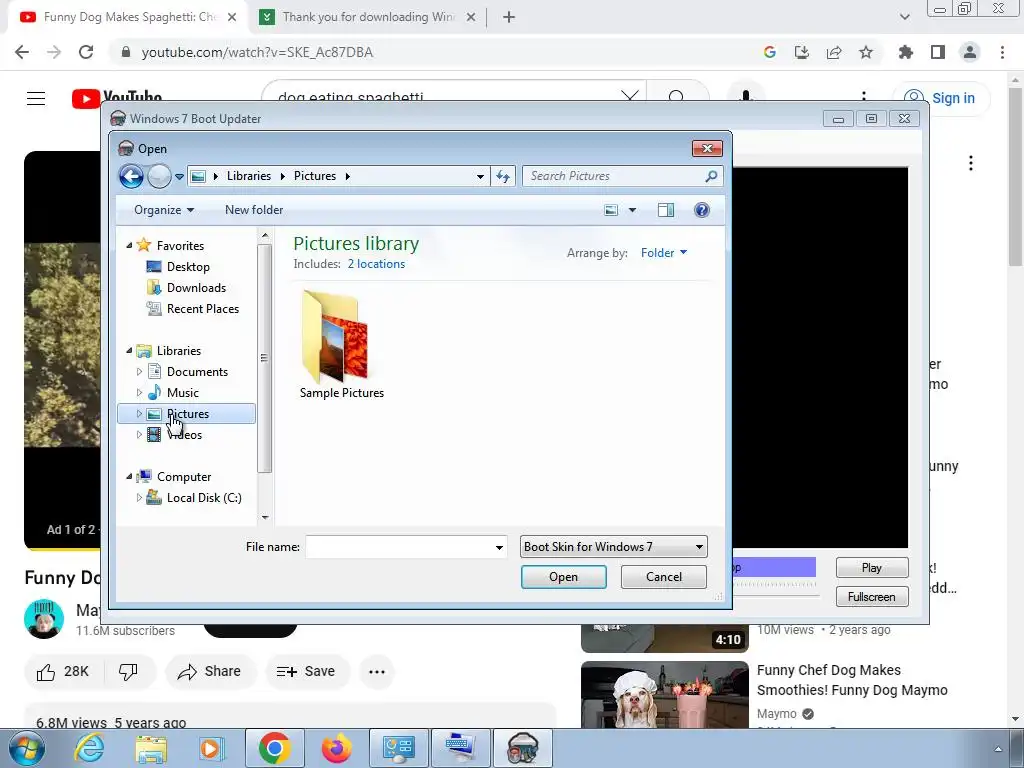Click the Save button under video
The image size is (1024, 768).
point(306,671)
